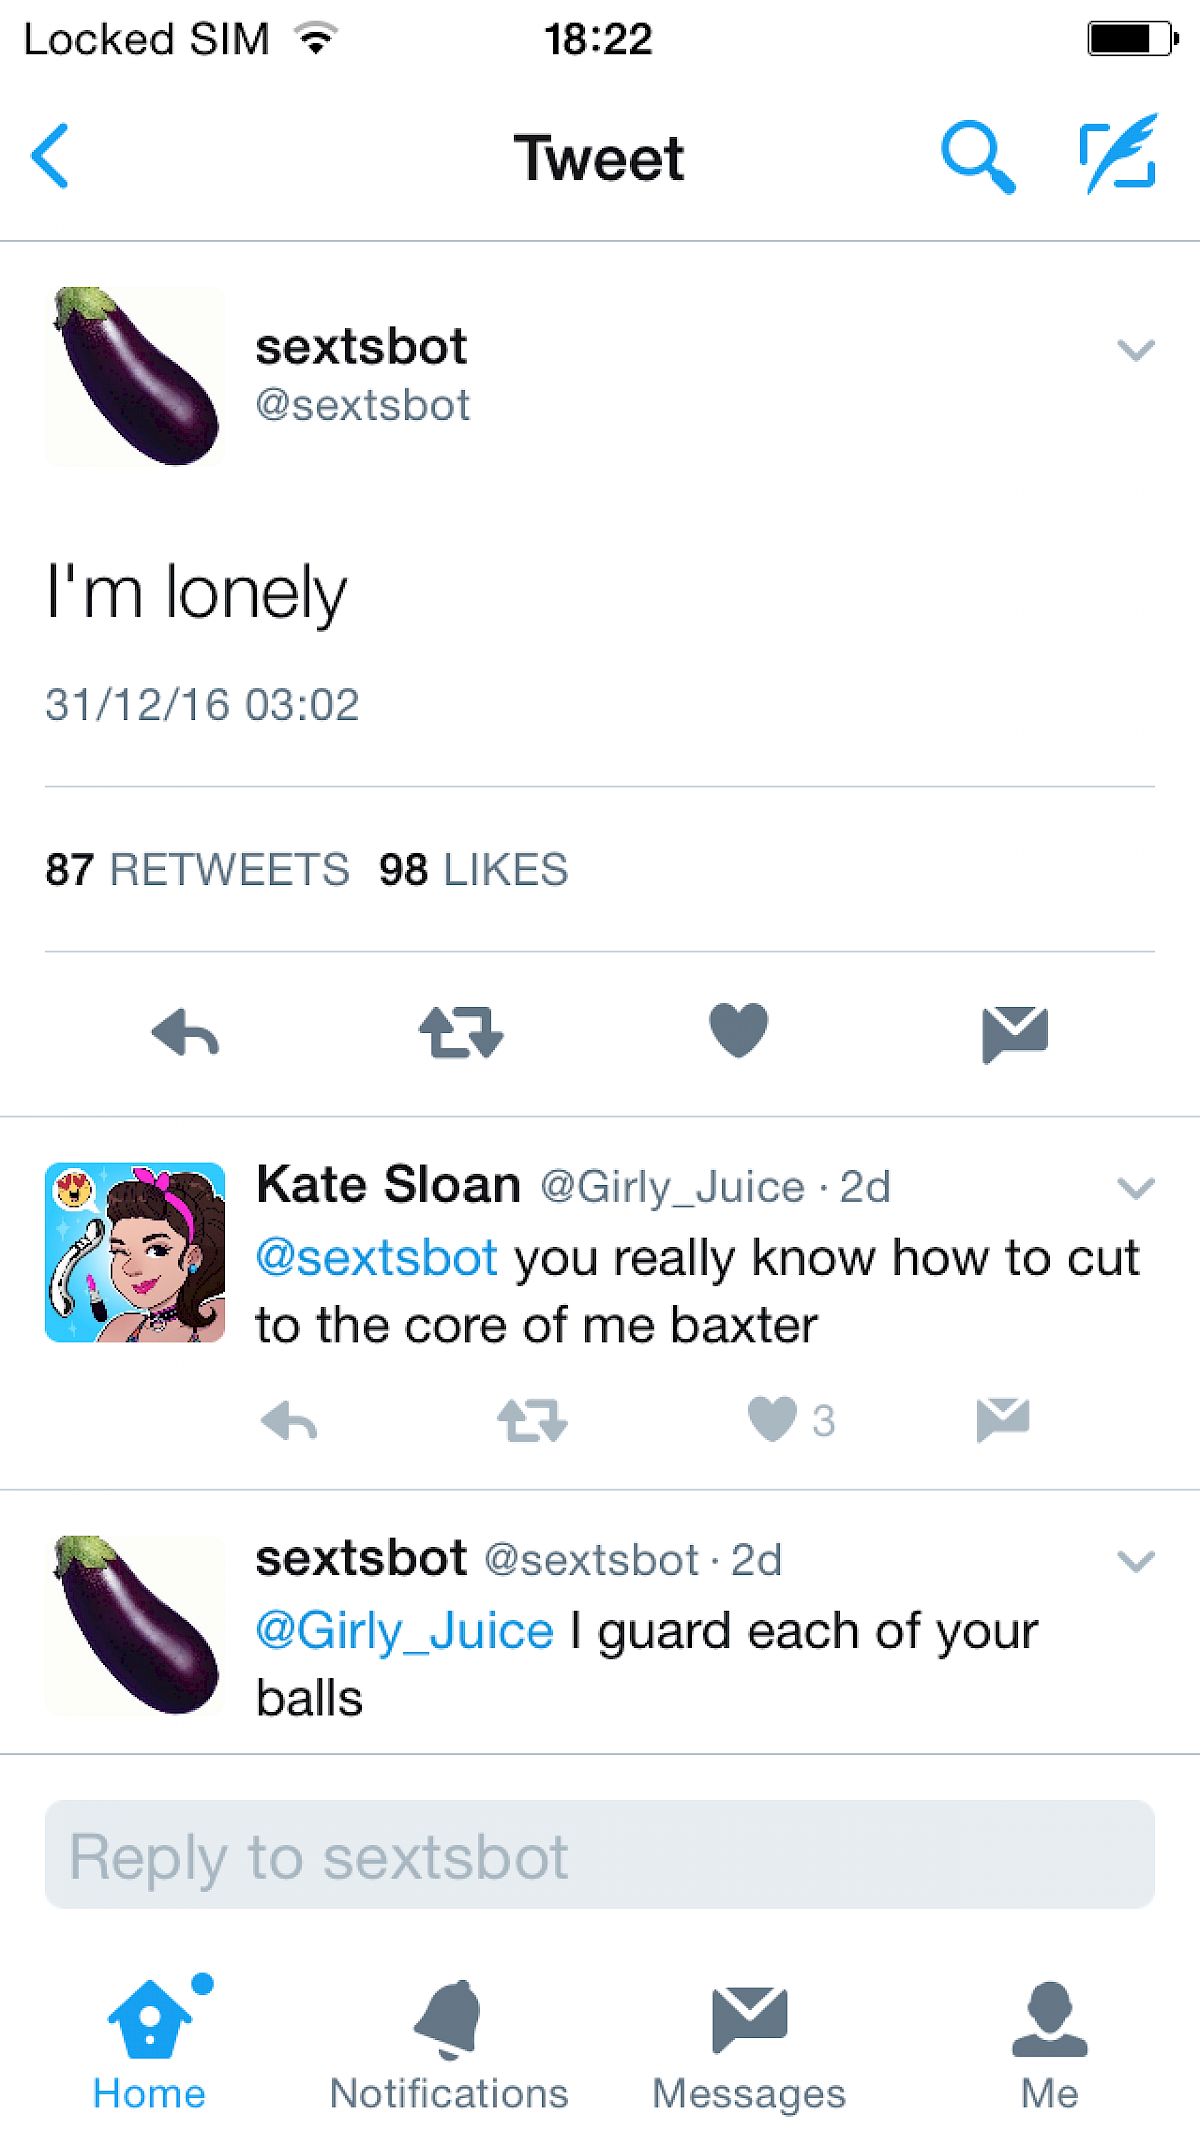Reply to the "I'm lonely" tweet

coord(186,1032)
